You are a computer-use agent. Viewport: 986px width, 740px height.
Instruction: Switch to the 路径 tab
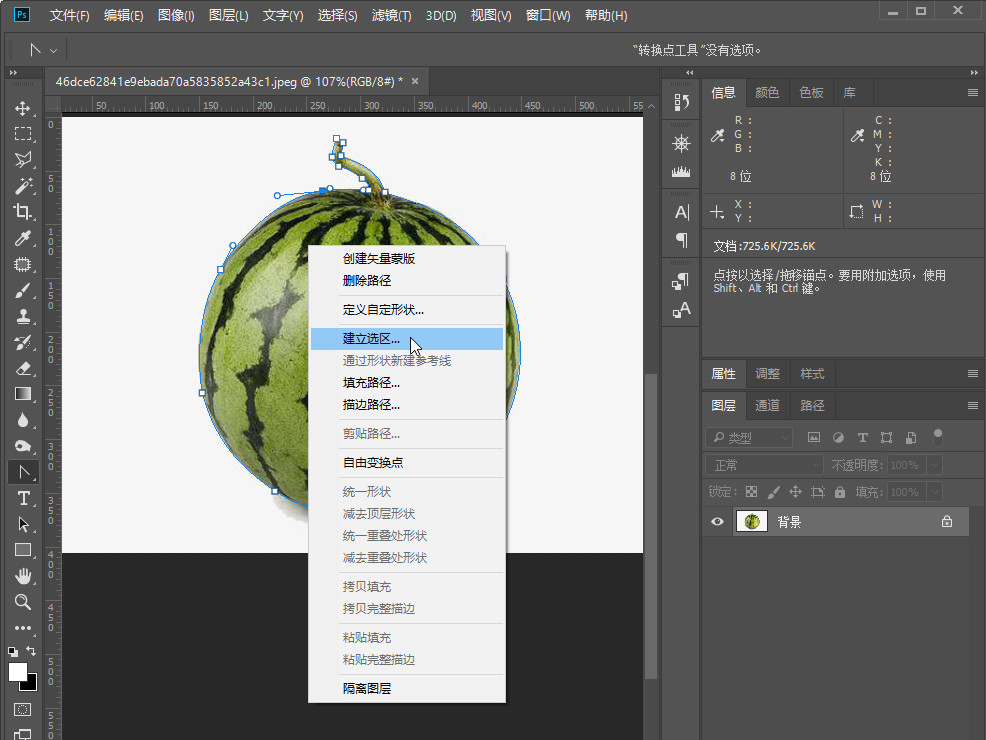tap(812, 406)
